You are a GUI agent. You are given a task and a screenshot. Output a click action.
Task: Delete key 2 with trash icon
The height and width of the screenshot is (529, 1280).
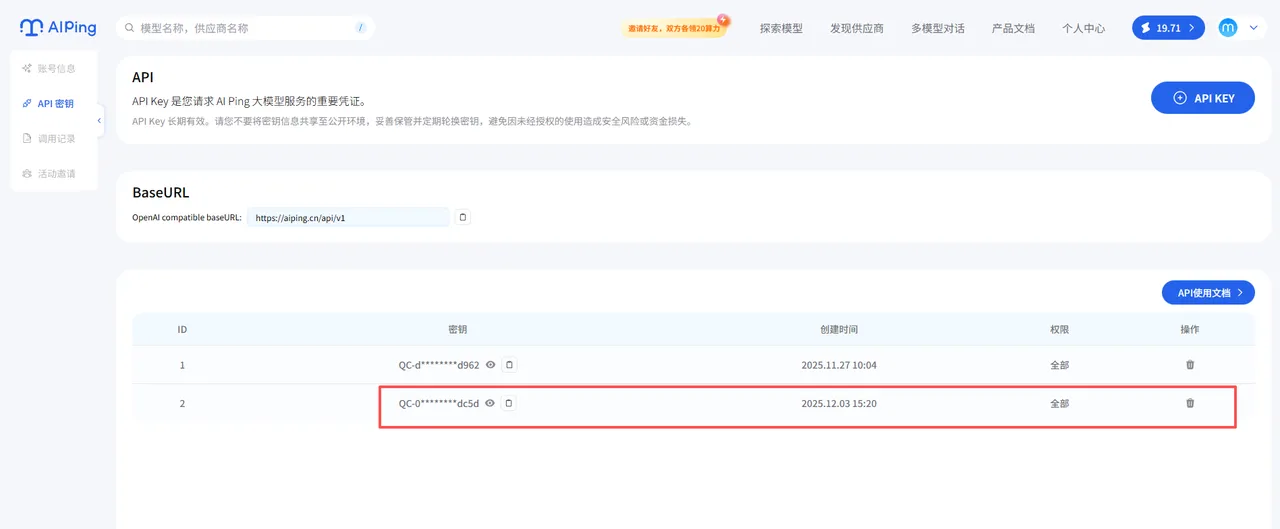[x=1190, y=403]
